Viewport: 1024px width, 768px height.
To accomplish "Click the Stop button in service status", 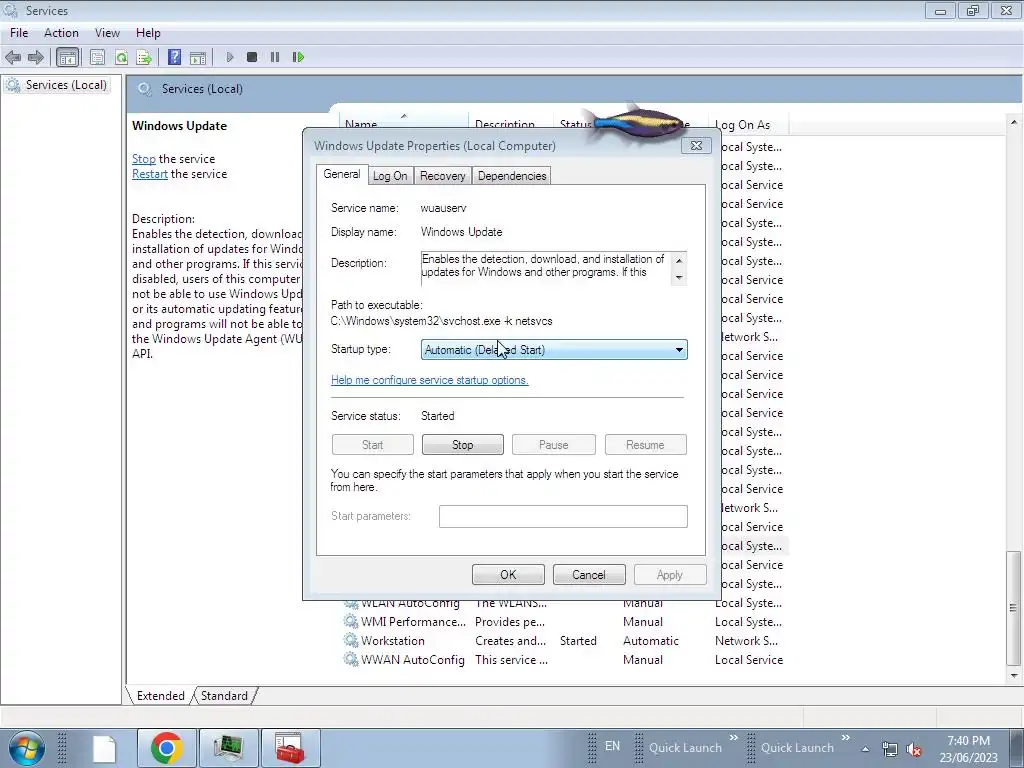I will [462, 445].
